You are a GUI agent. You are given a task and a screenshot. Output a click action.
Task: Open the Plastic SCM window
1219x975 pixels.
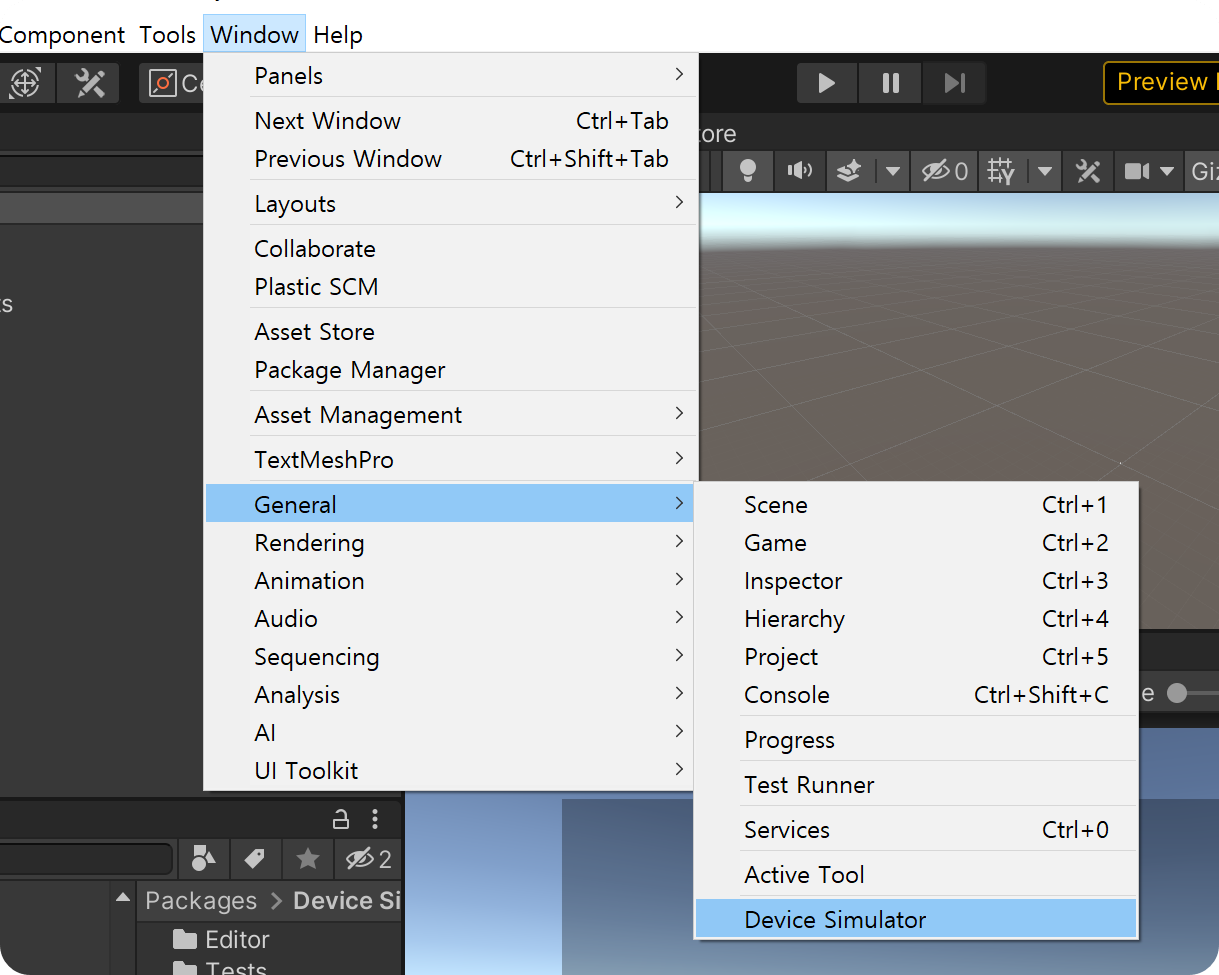coord(451,287)
